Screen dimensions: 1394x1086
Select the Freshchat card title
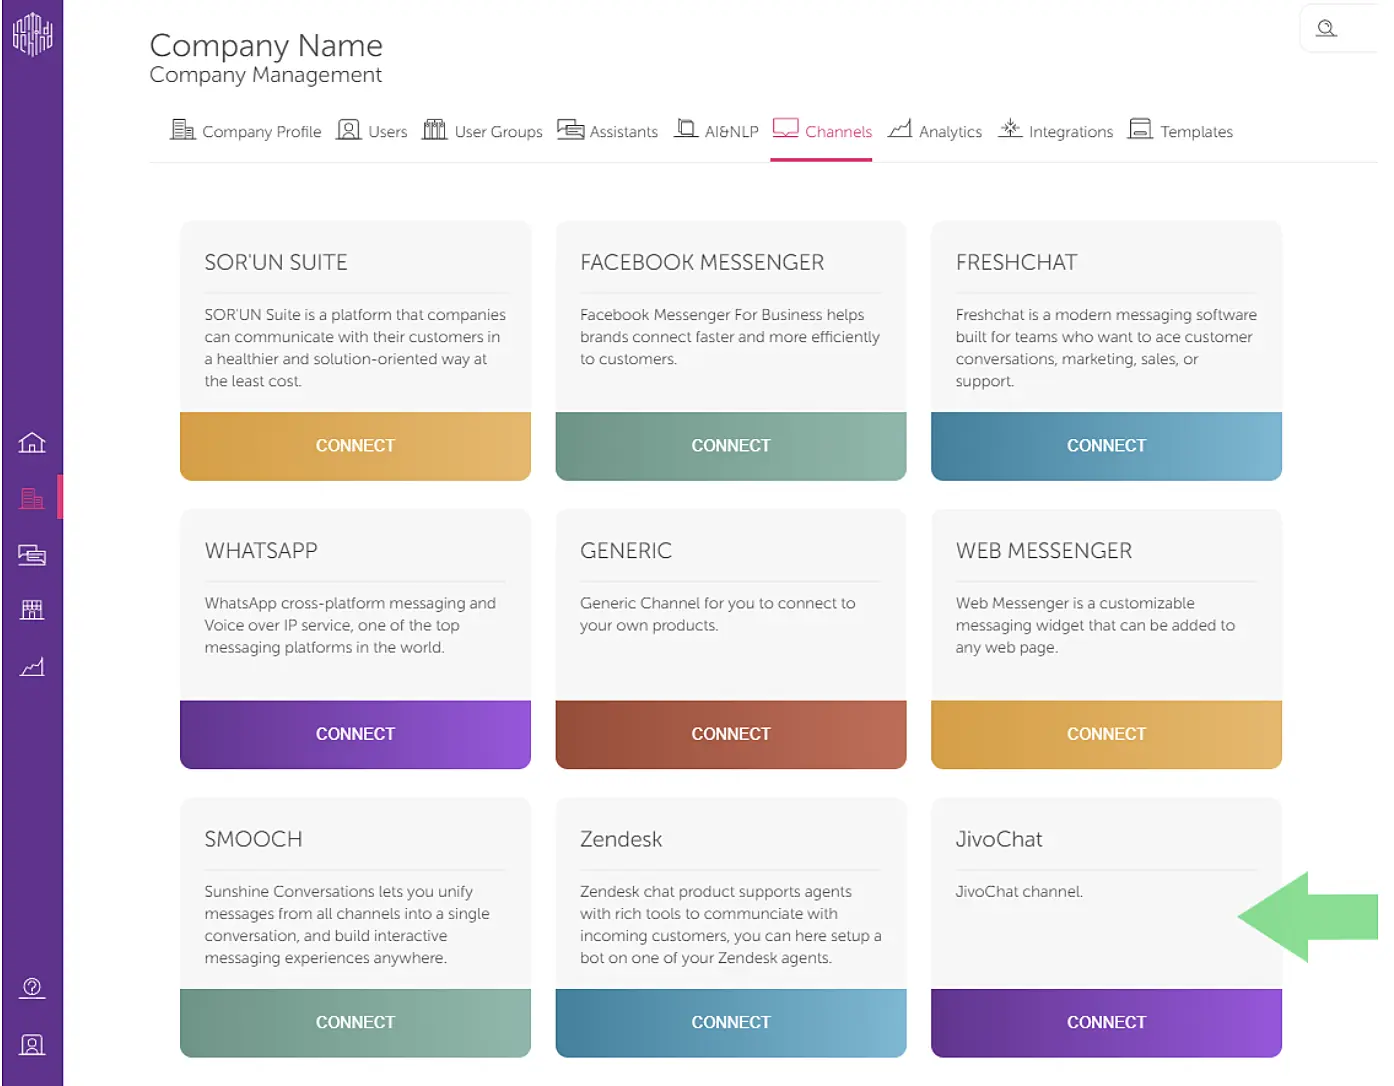click(1016, 262)
